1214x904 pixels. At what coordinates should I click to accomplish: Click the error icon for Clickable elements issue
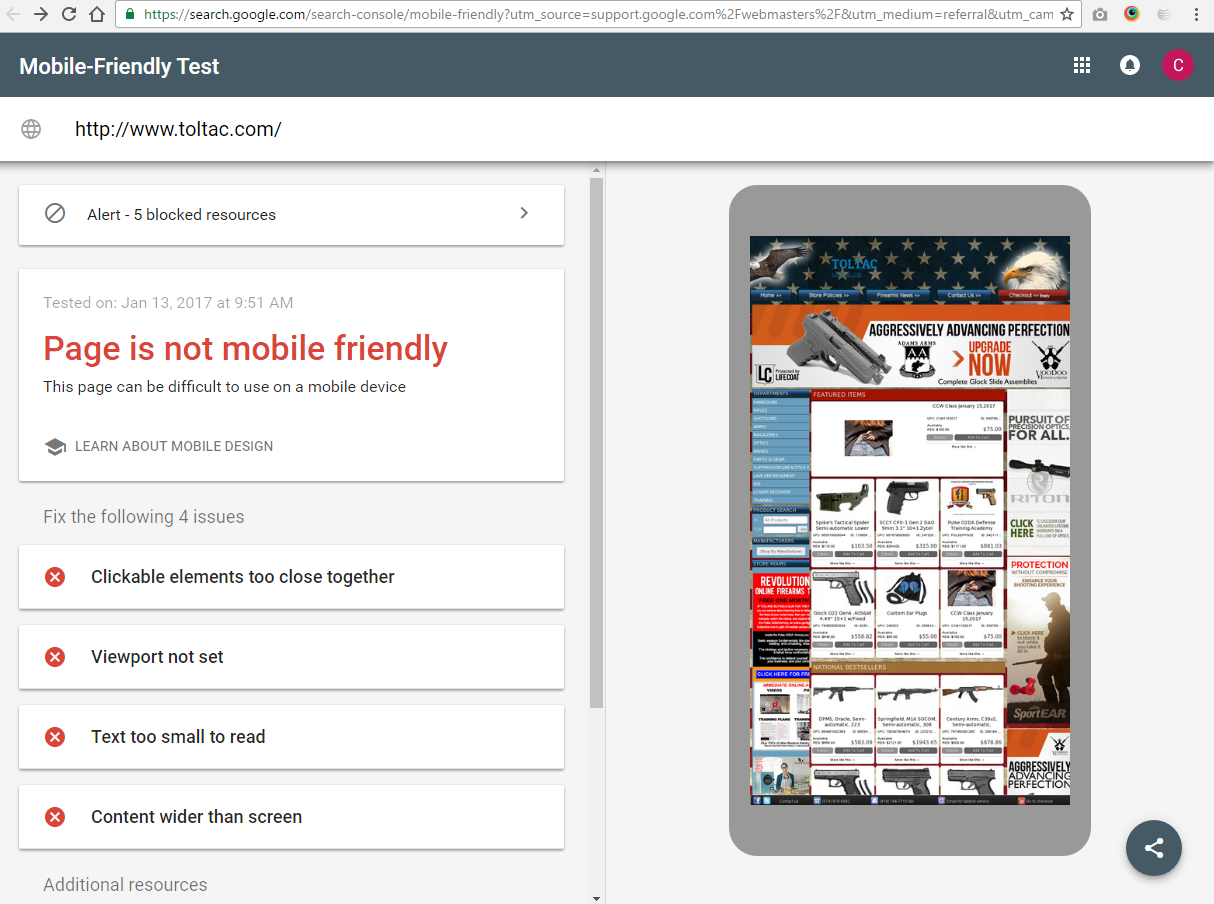[55, 577]
